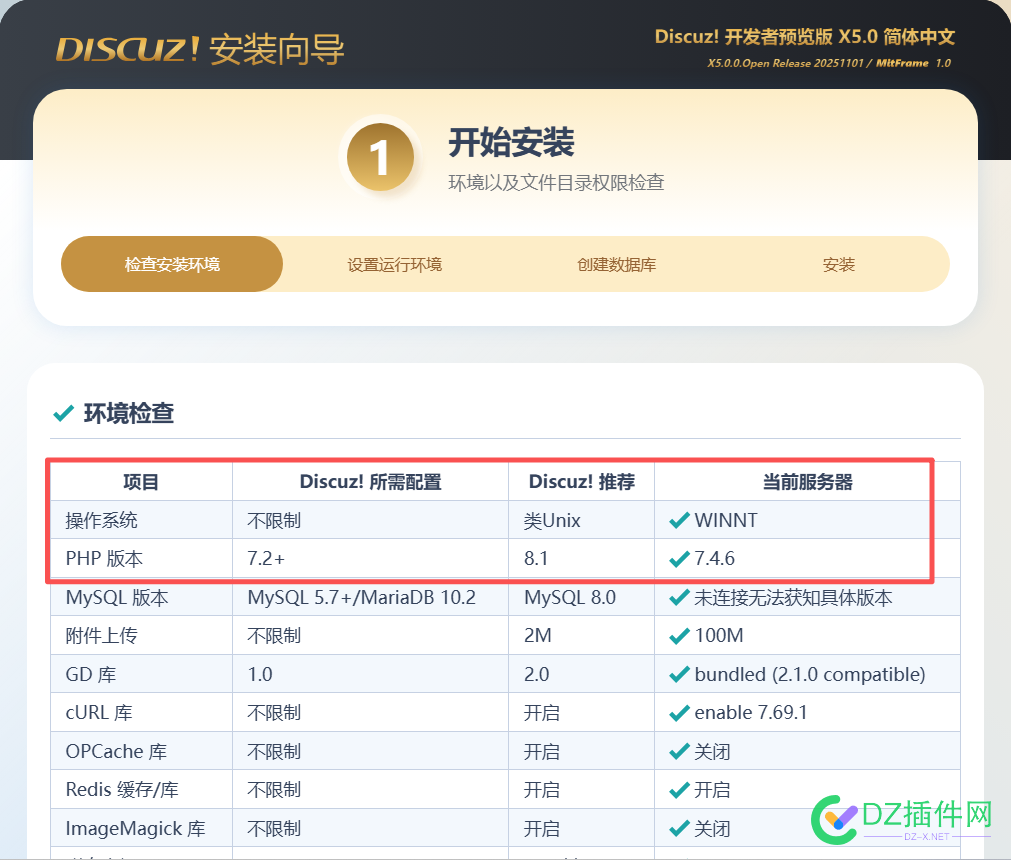Select the 检查安装环境 step tab
Image resolution: width=1011 pixels, height=860 pixels.
click(172, 264)
